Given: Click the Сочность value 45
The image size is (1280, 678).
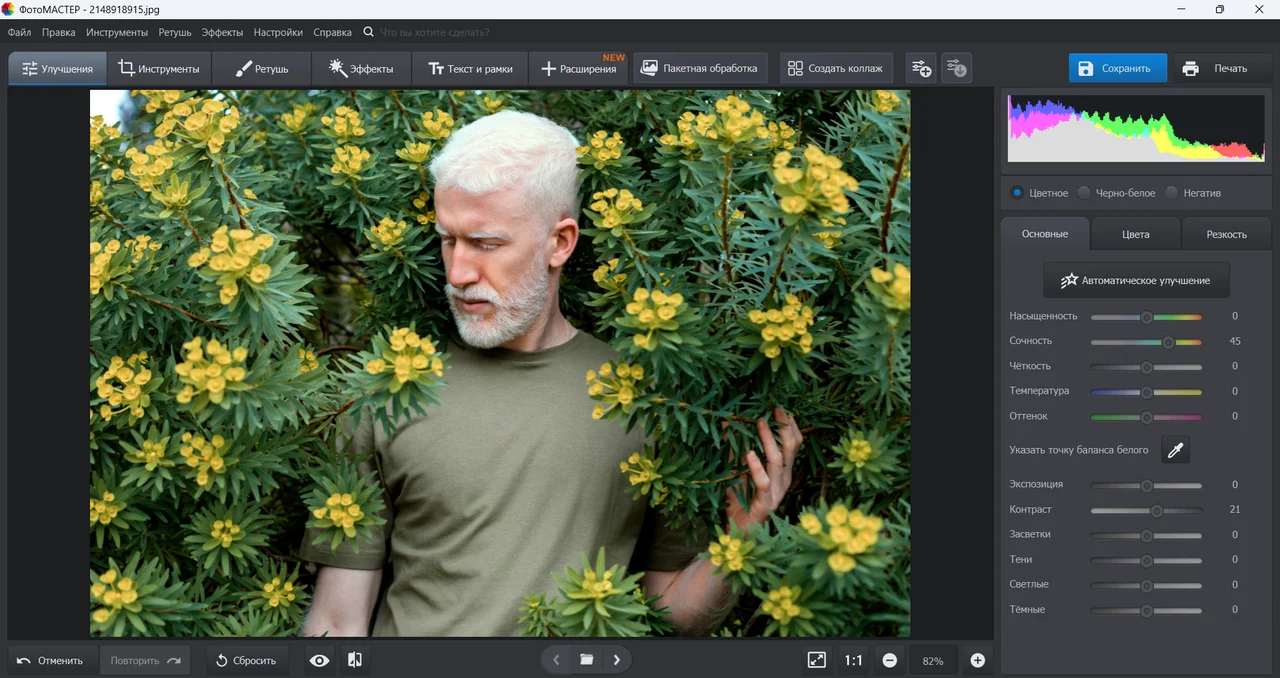Looking at the screenshot, I should (x=1235, y=341).
